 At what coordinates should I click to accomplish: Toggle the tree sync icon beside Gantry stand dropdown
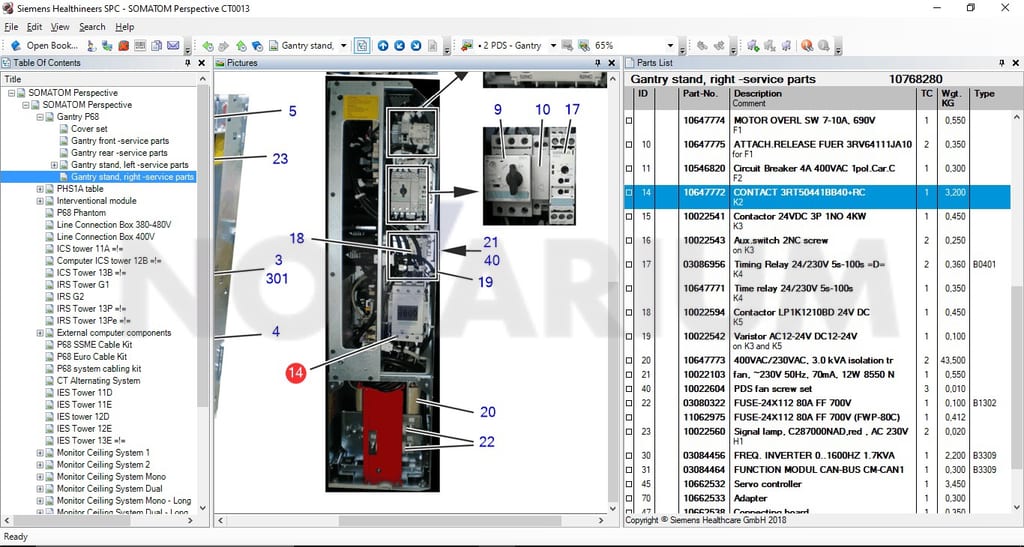pos(362,46)
